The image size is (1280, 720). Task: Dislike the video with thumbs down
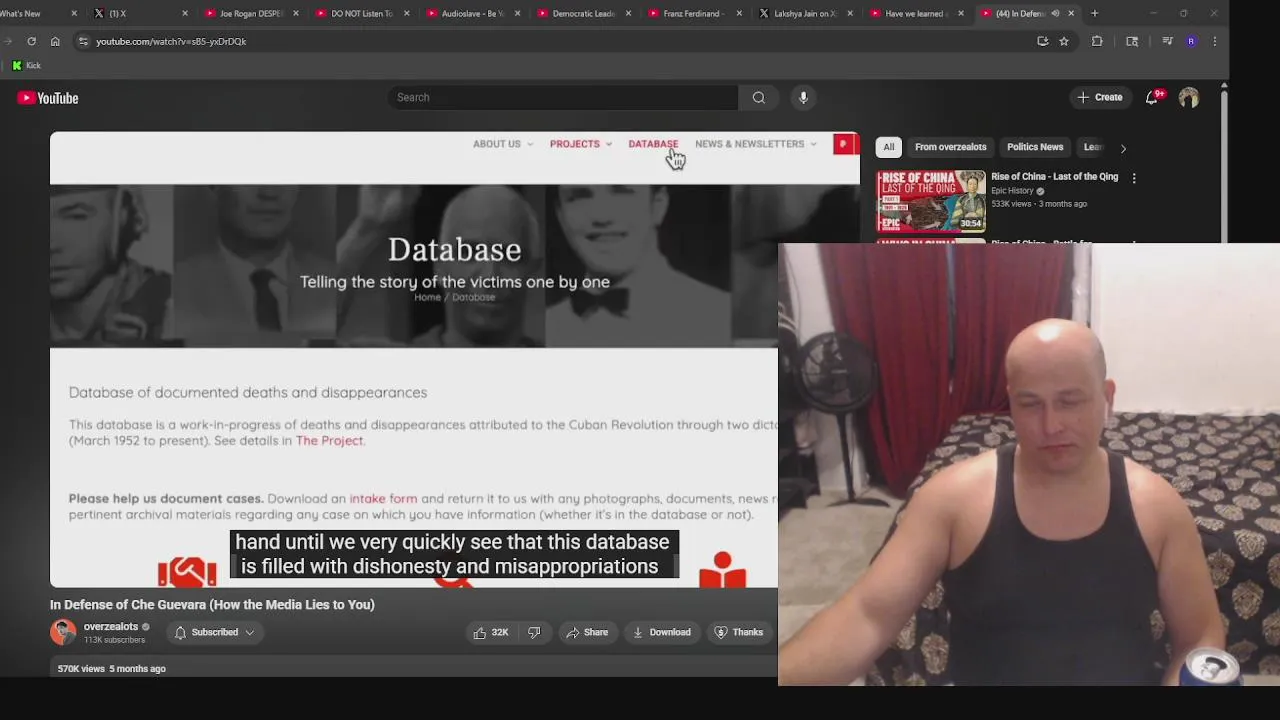pyautogui.click(x=534, y=632)
